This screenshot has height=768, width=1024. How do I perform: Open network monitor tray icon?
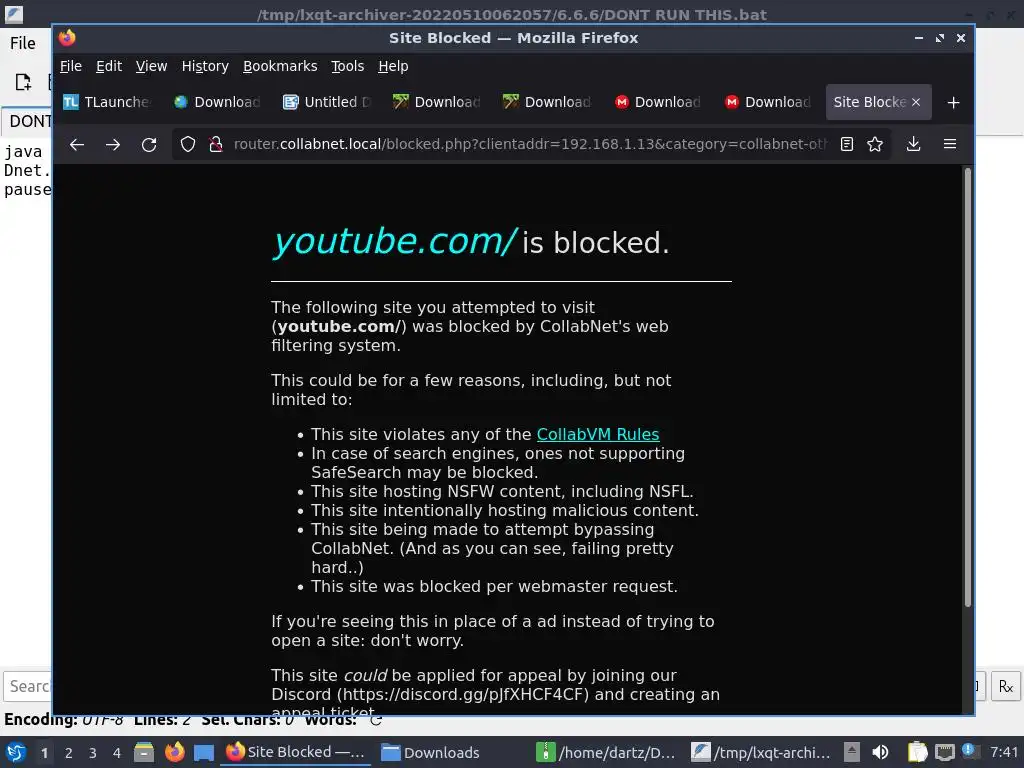[944, 752]
